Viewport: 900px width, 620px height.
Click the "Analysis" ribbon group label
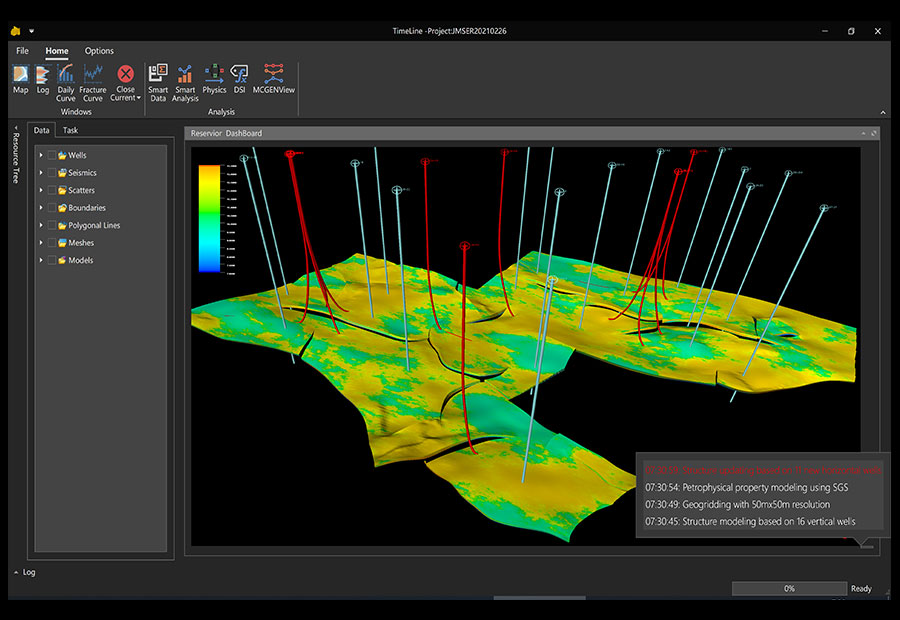coord(221,112)
